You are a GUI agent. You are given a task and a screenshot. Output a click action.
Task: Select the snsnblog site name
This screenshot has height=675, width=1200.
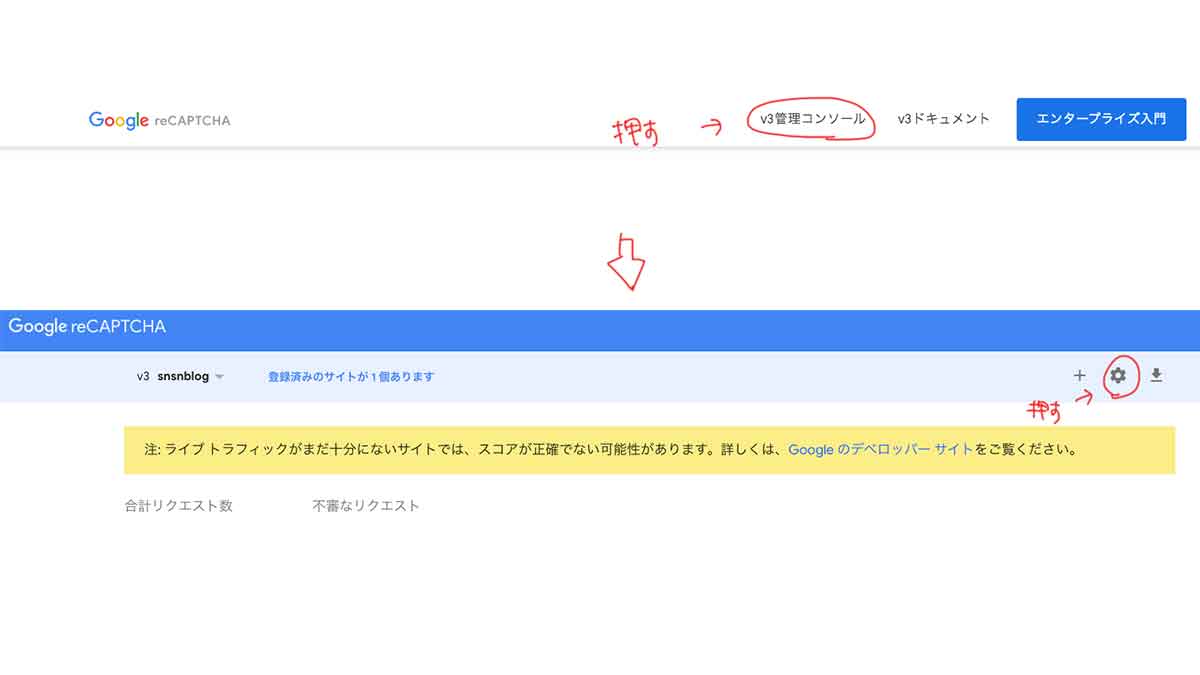pos(183,376)
